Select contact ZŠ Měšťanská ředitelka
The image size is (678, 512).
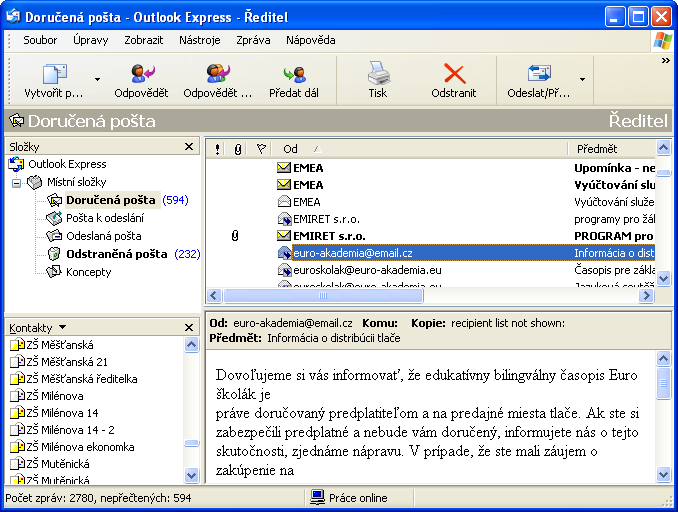point(82,379)
